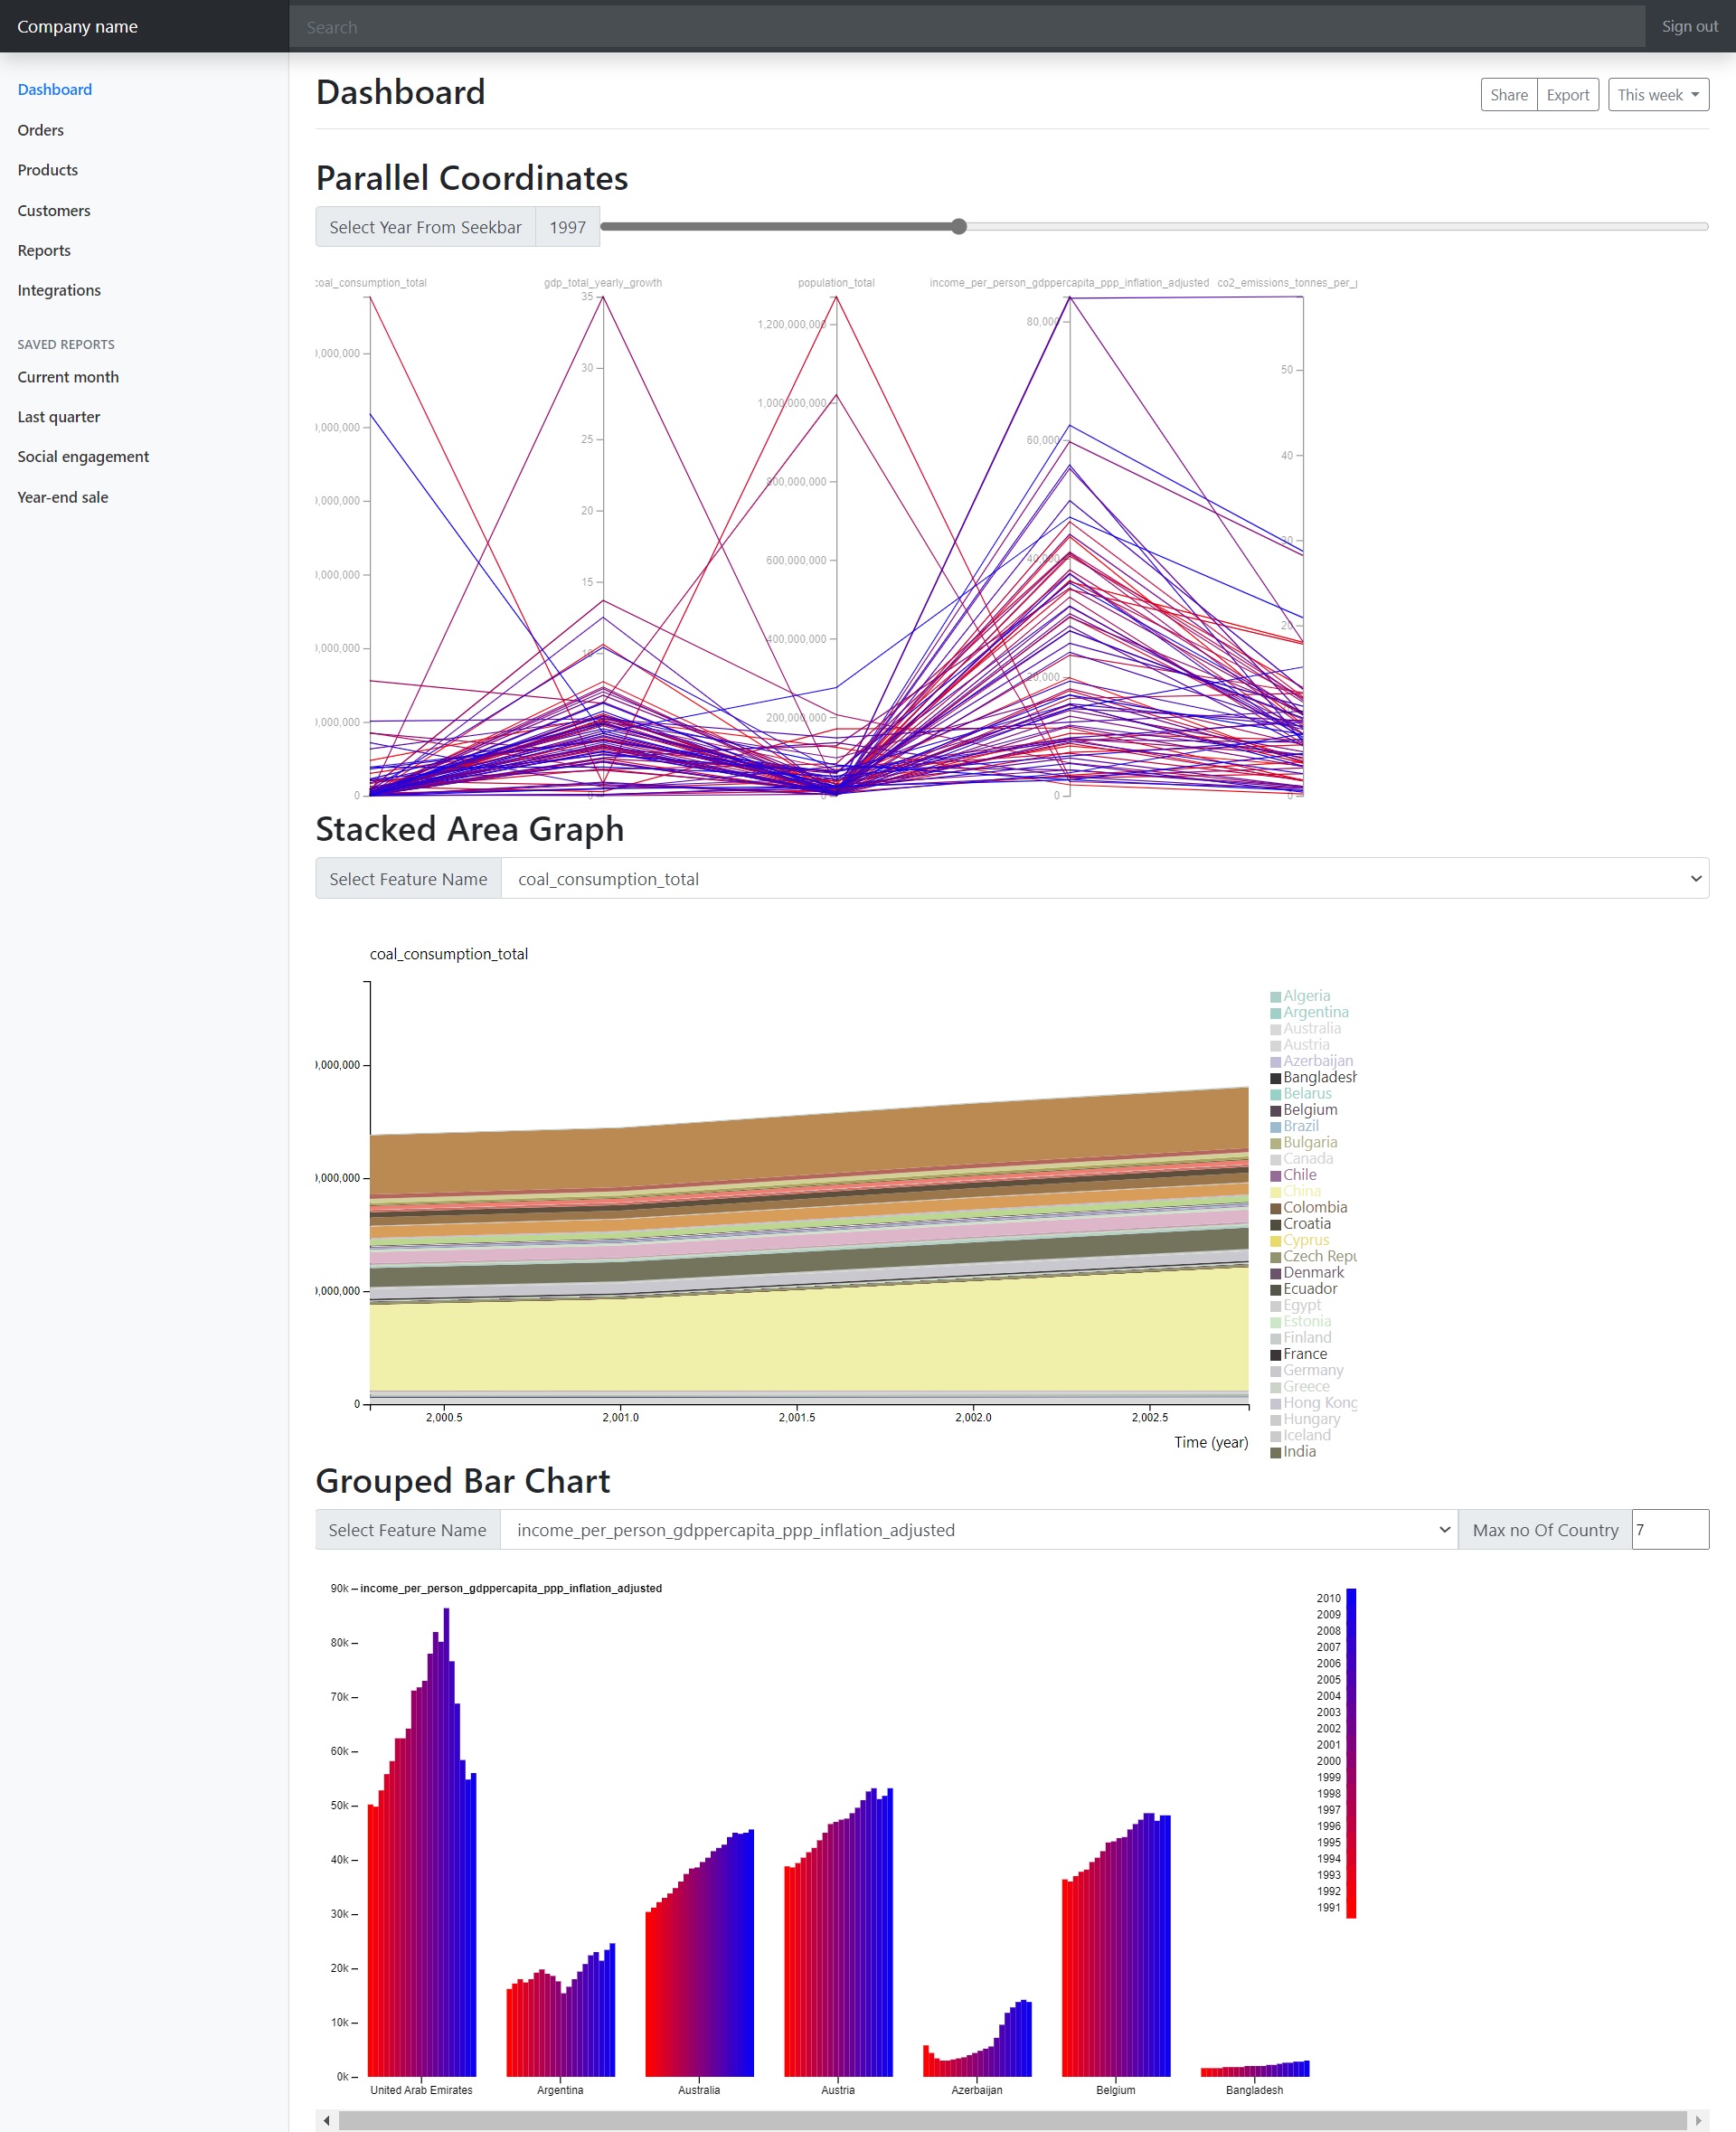The height and width of the screenshot is (2132, 1736).
Task: Click the Share button
Action: [1508, 95]
